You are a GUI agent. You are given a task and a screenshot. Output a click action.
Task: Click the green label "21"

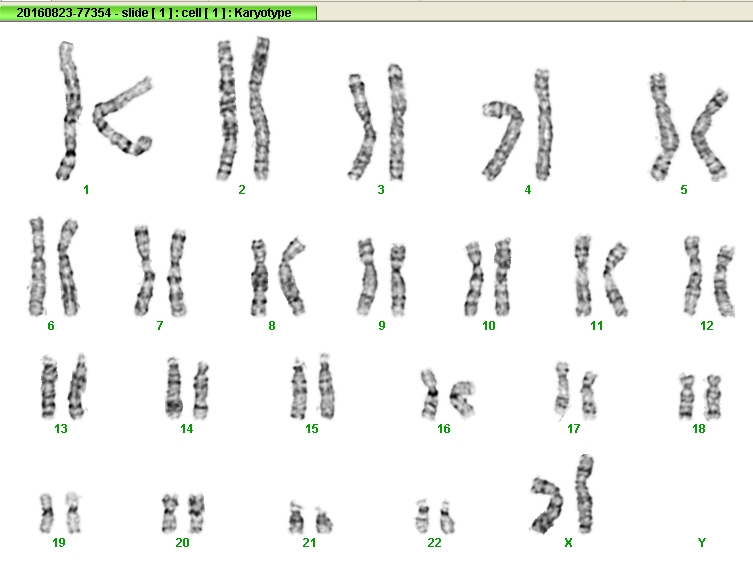click(309, 543)
